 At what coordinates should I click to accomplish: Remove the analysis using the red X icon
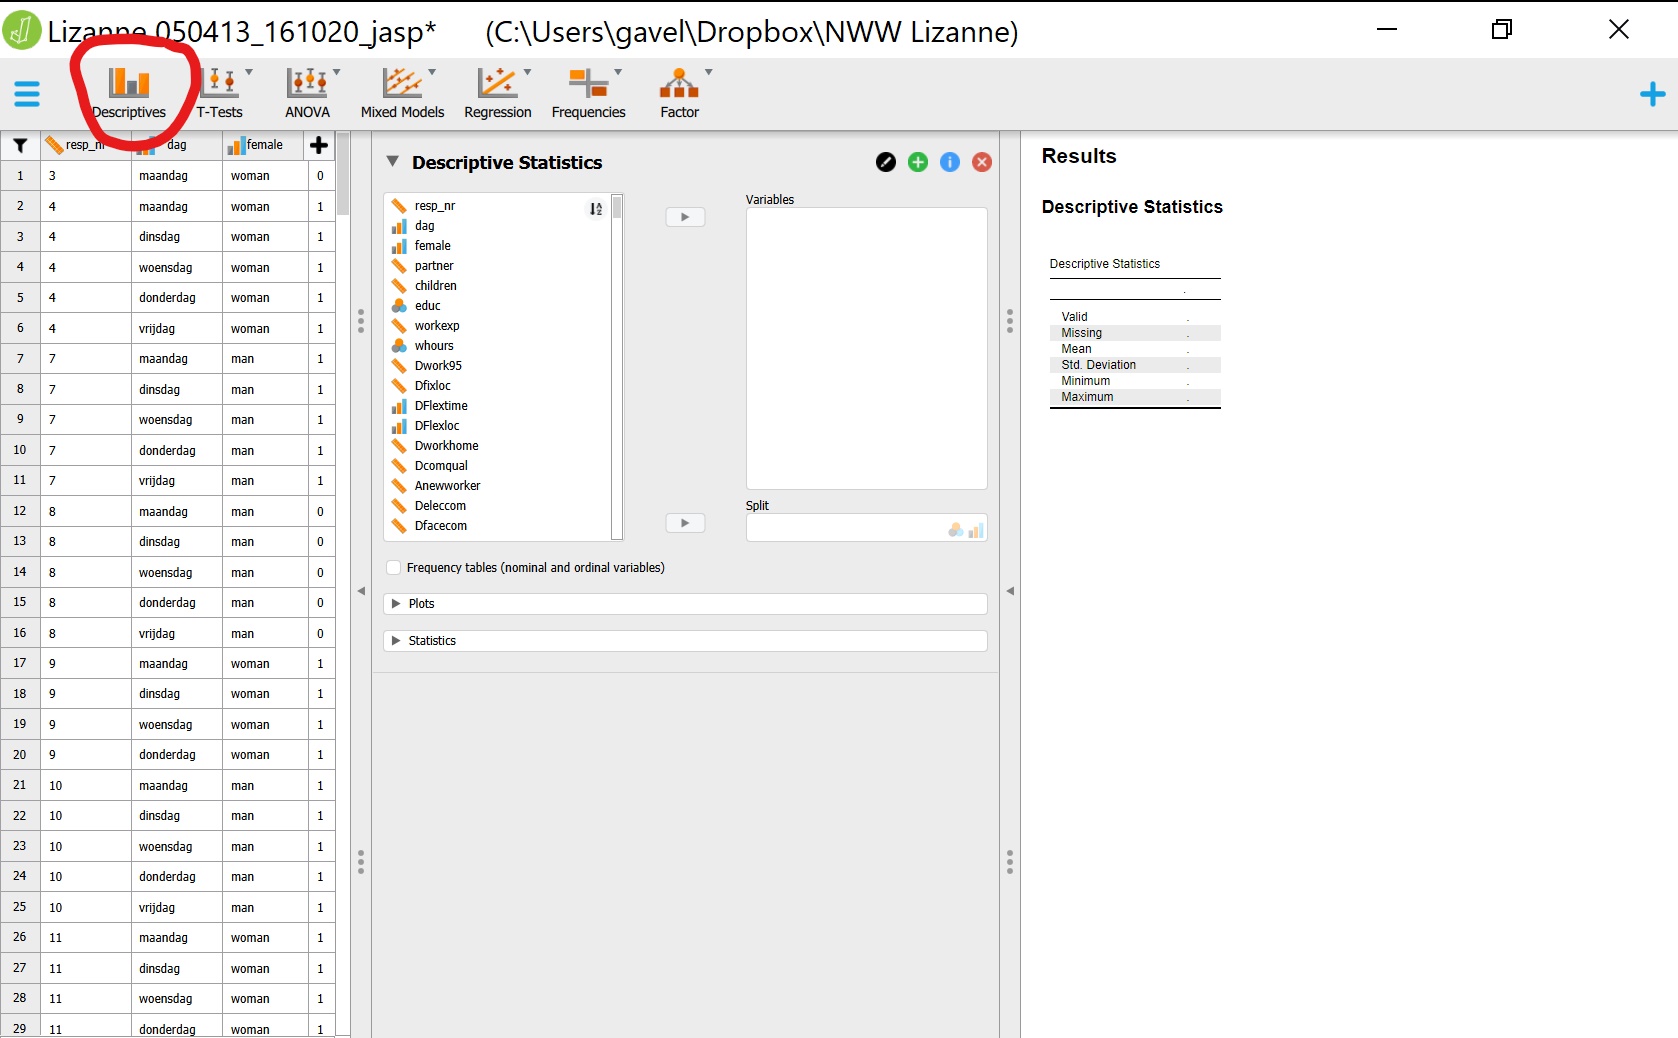981,161
